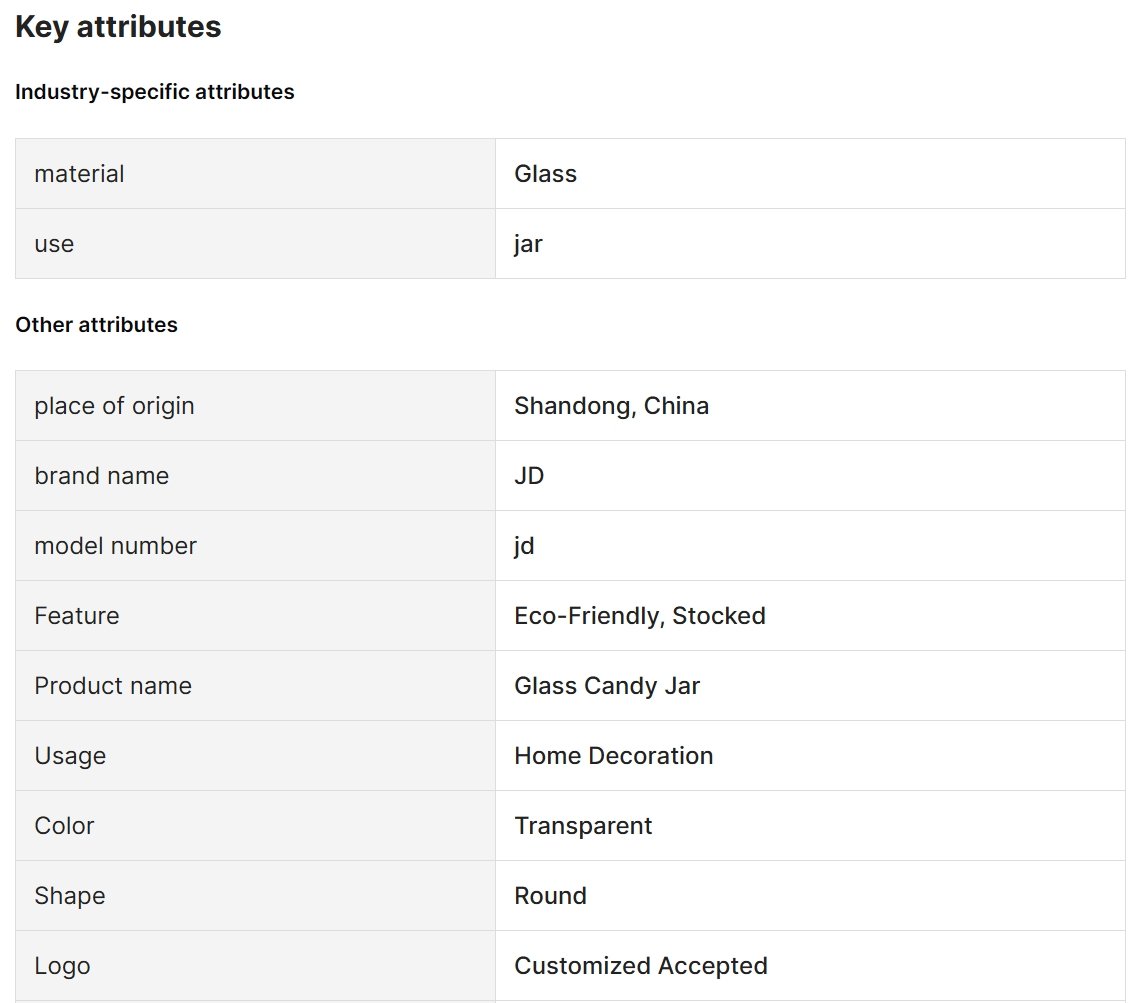
Task: Click the use attribute label
Action: [54, 244]
